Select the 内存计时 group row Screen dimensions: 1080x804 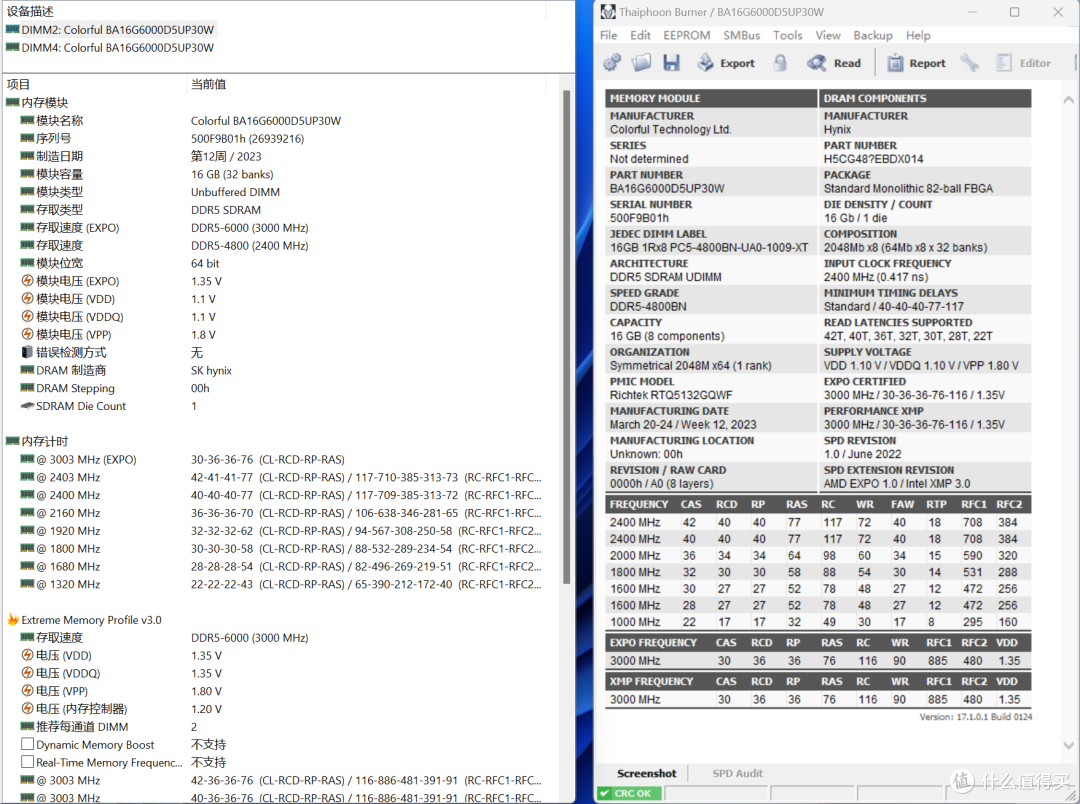tap(37, 441)
